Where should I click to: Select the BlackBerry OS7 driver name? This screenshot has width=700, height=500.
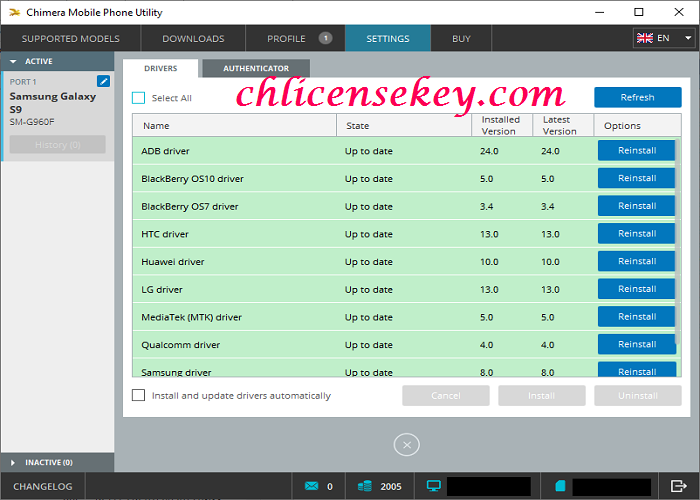click(x=190, y=206)
